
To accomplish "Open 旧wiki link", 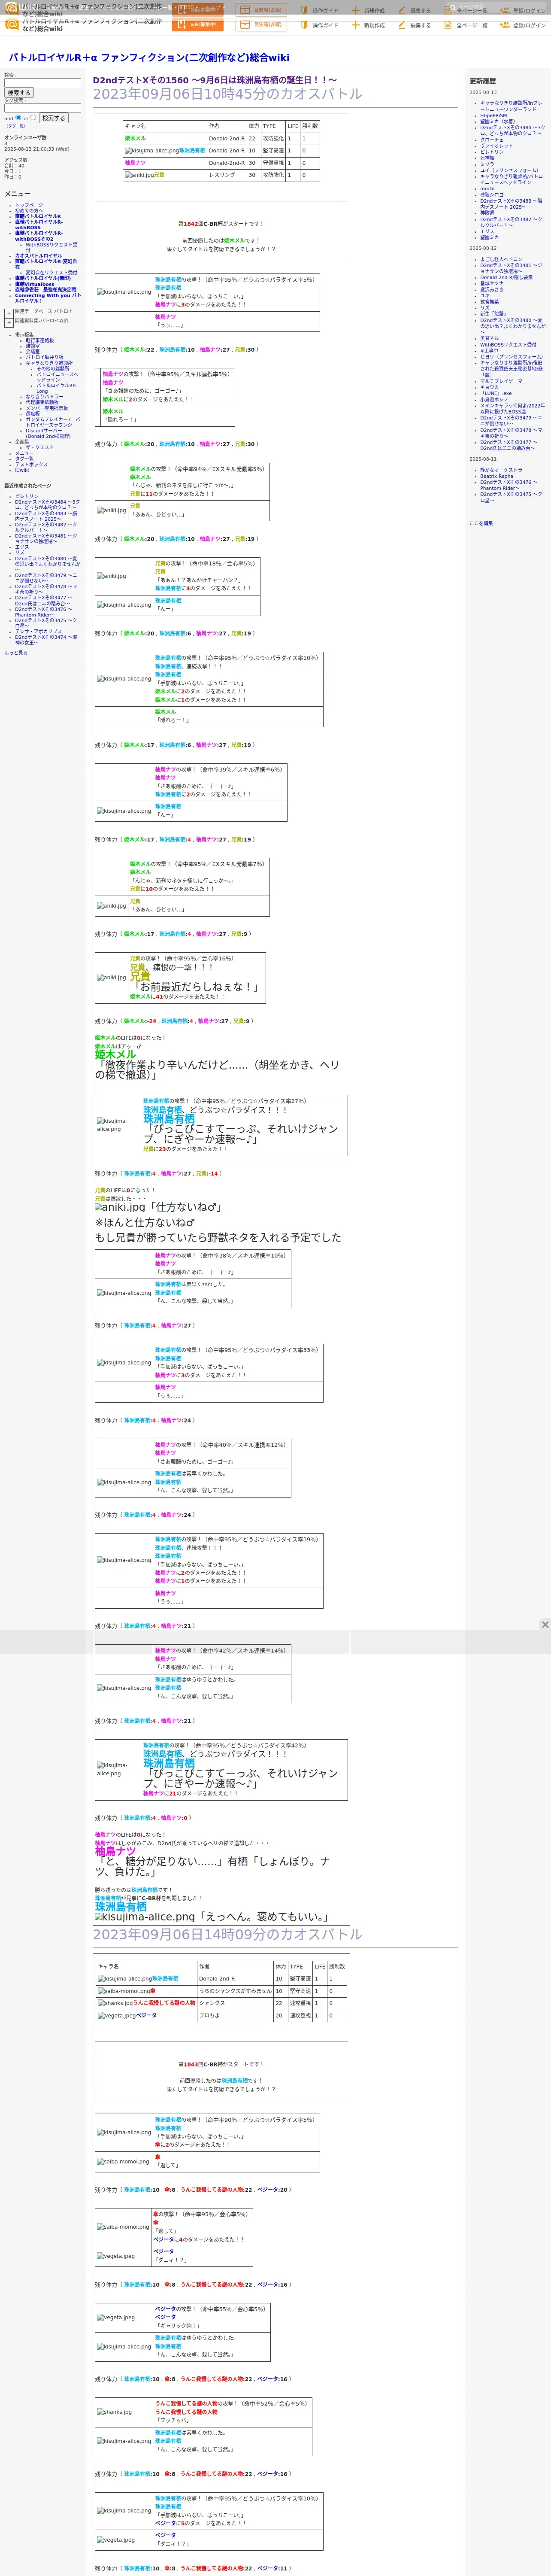I will tap(22, 470).
